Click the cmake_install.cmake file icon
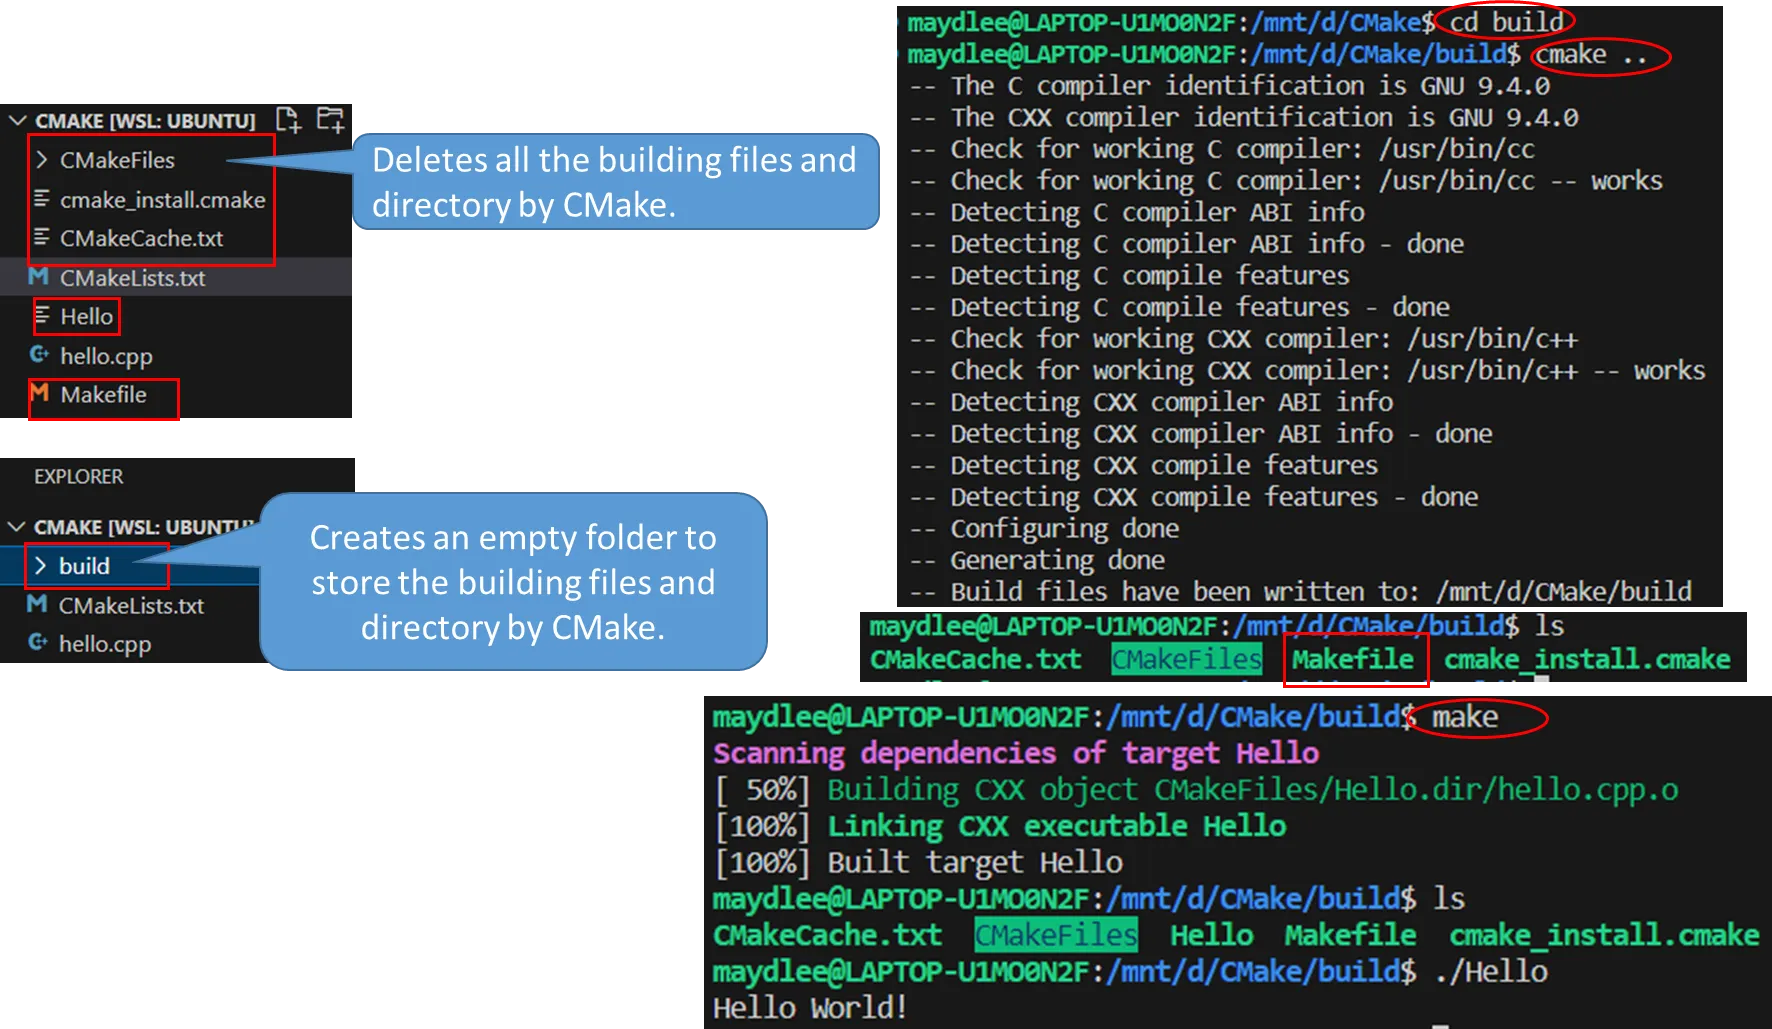1772x1029 pixels. click(x=41, y=199)
